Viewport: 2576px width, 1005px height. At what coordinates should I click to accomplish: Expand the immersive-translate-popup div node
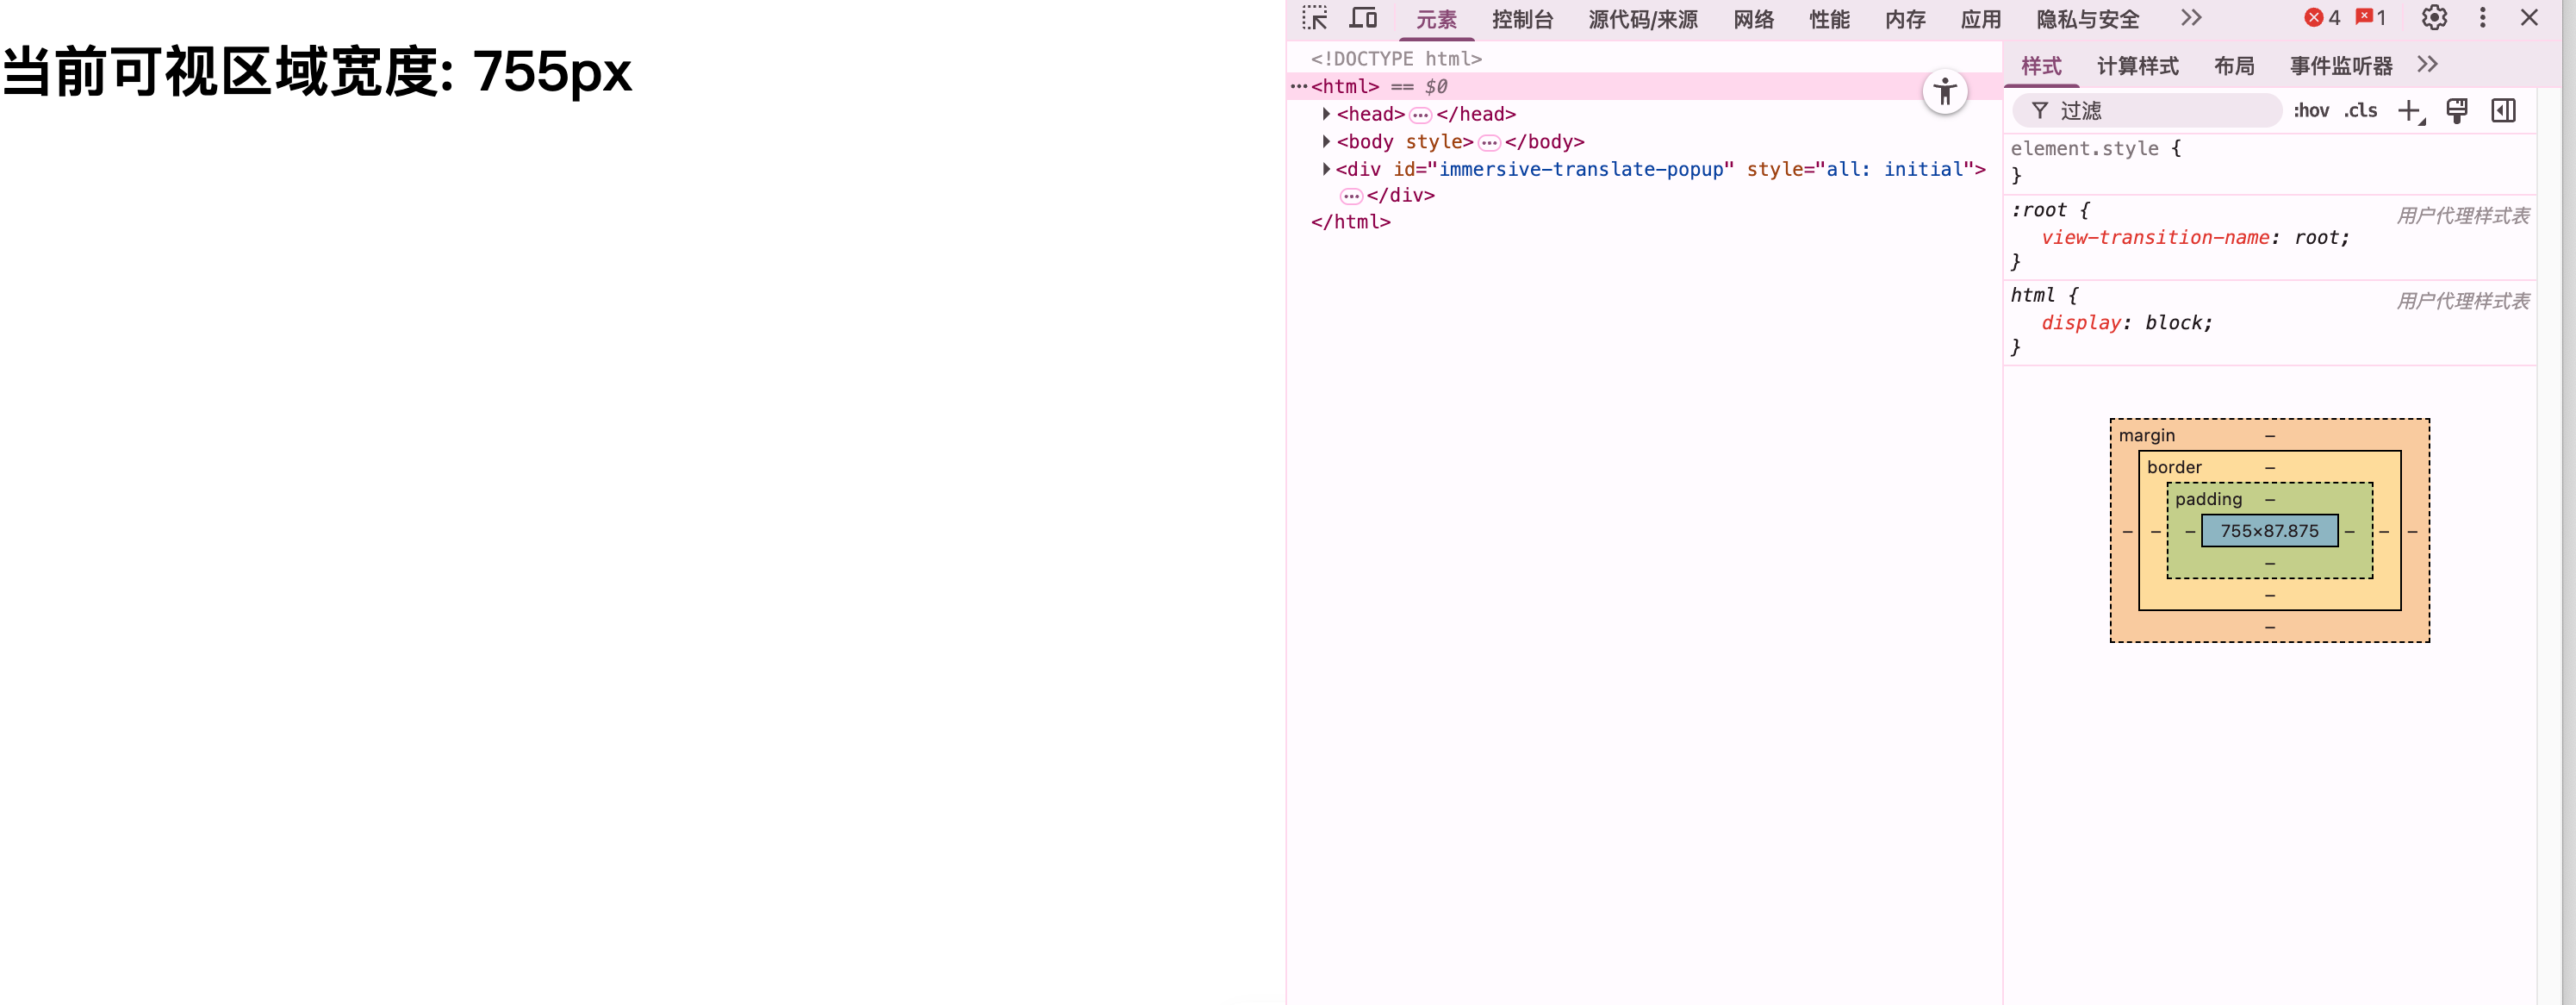pyautogui.click(x=1326, y=169)
